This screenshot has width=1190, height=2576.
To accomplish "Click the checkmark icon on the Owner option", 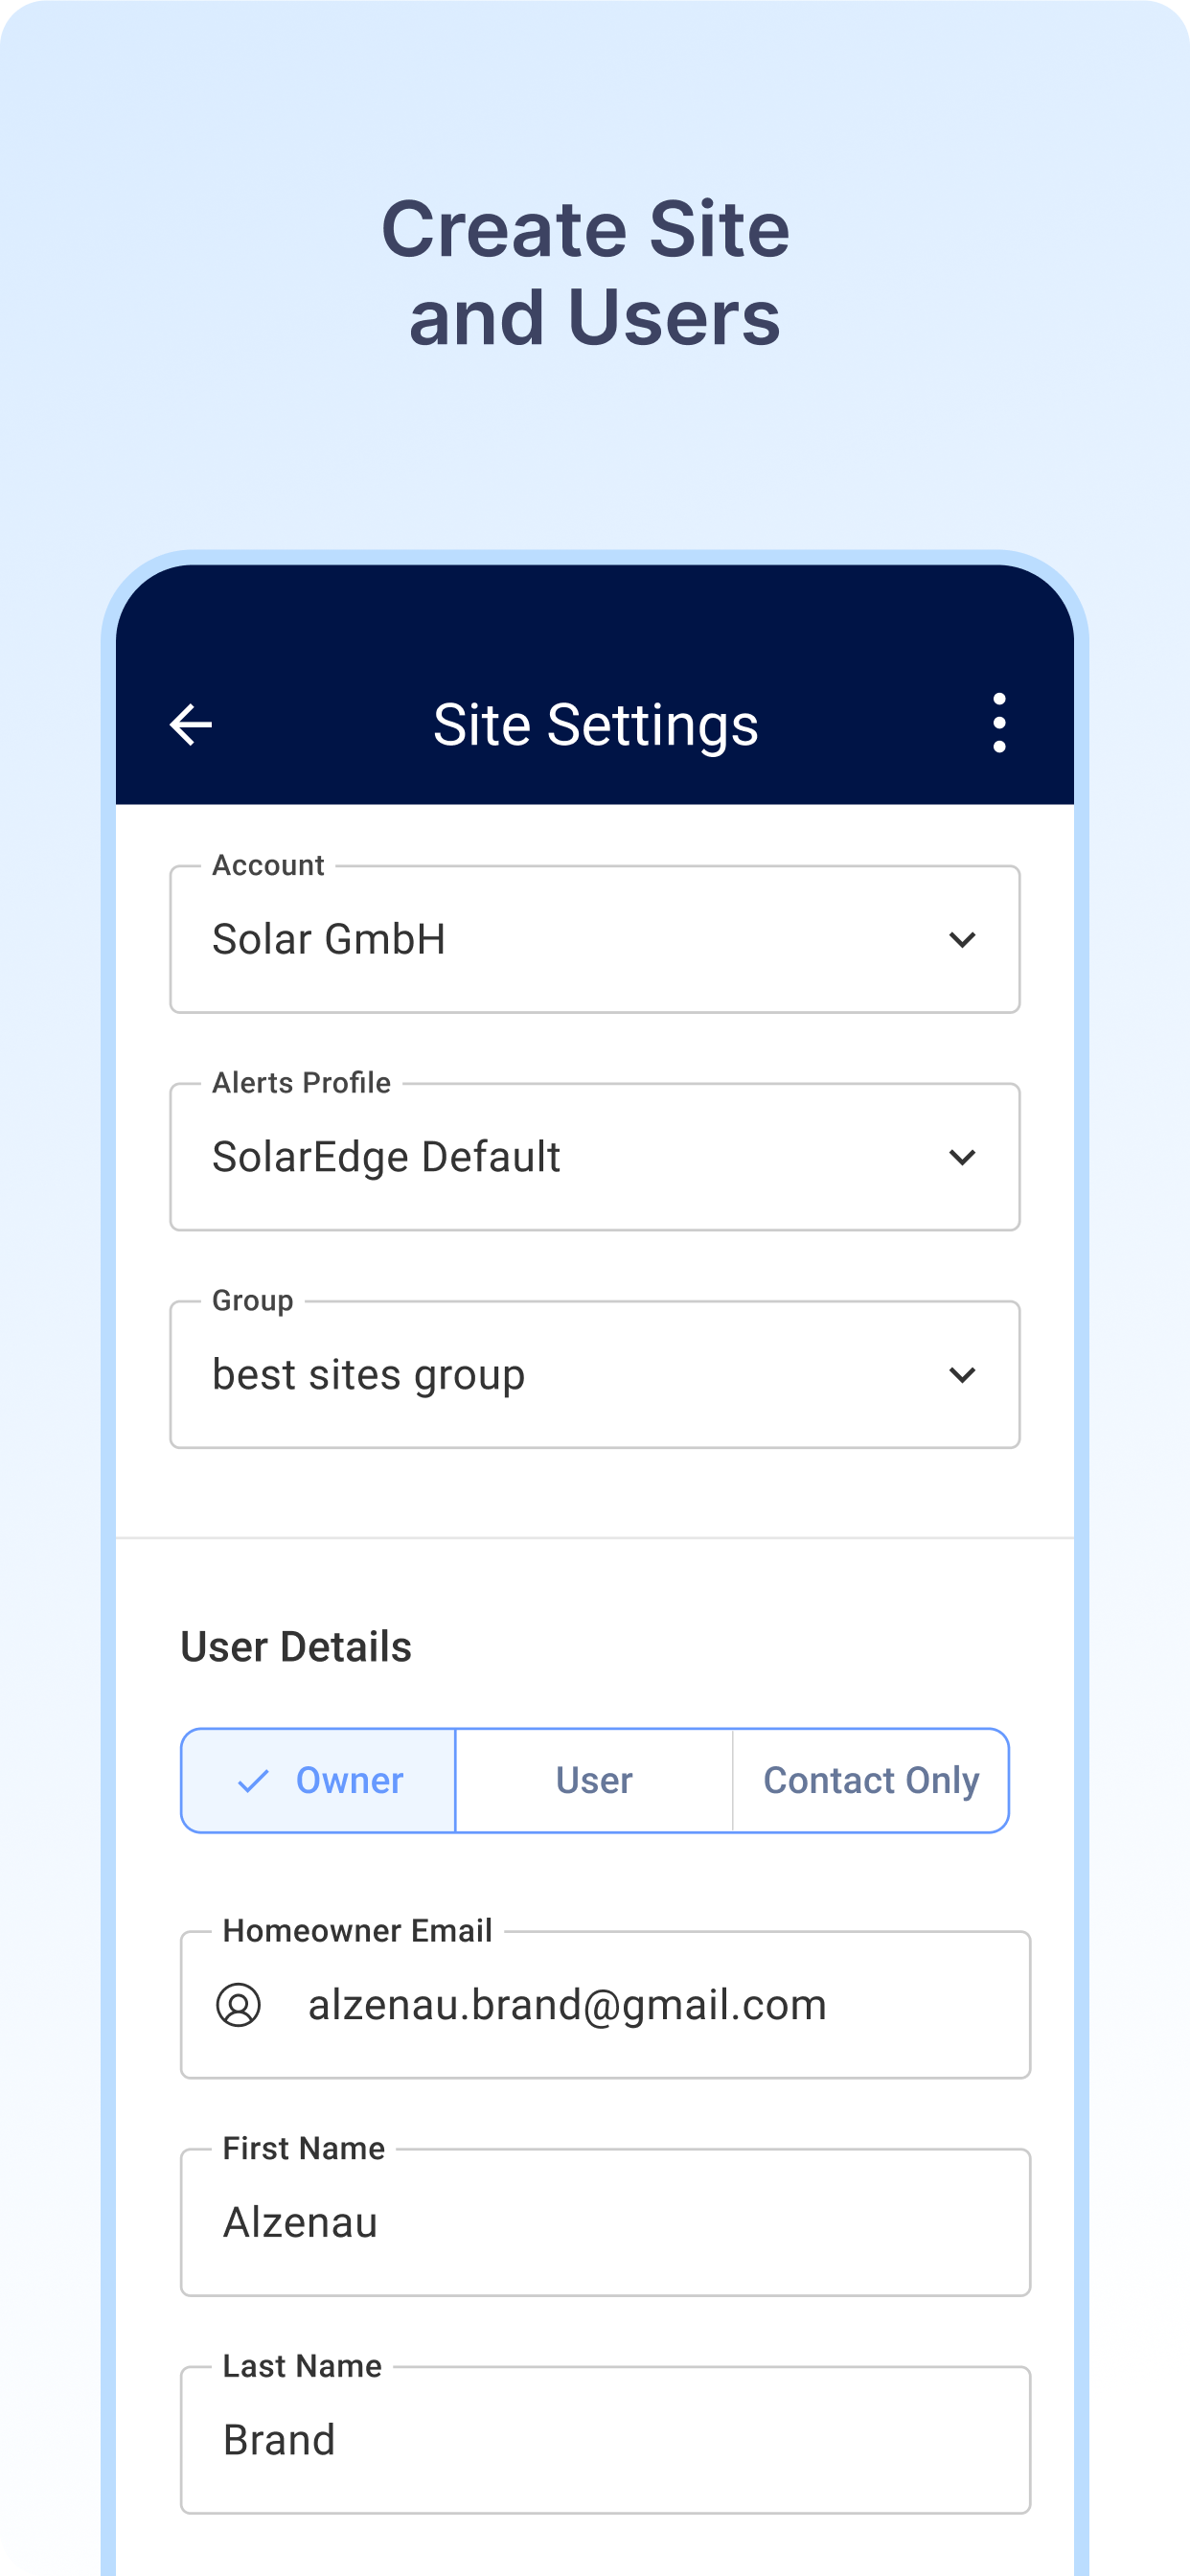I will (x=254, y=1780).
